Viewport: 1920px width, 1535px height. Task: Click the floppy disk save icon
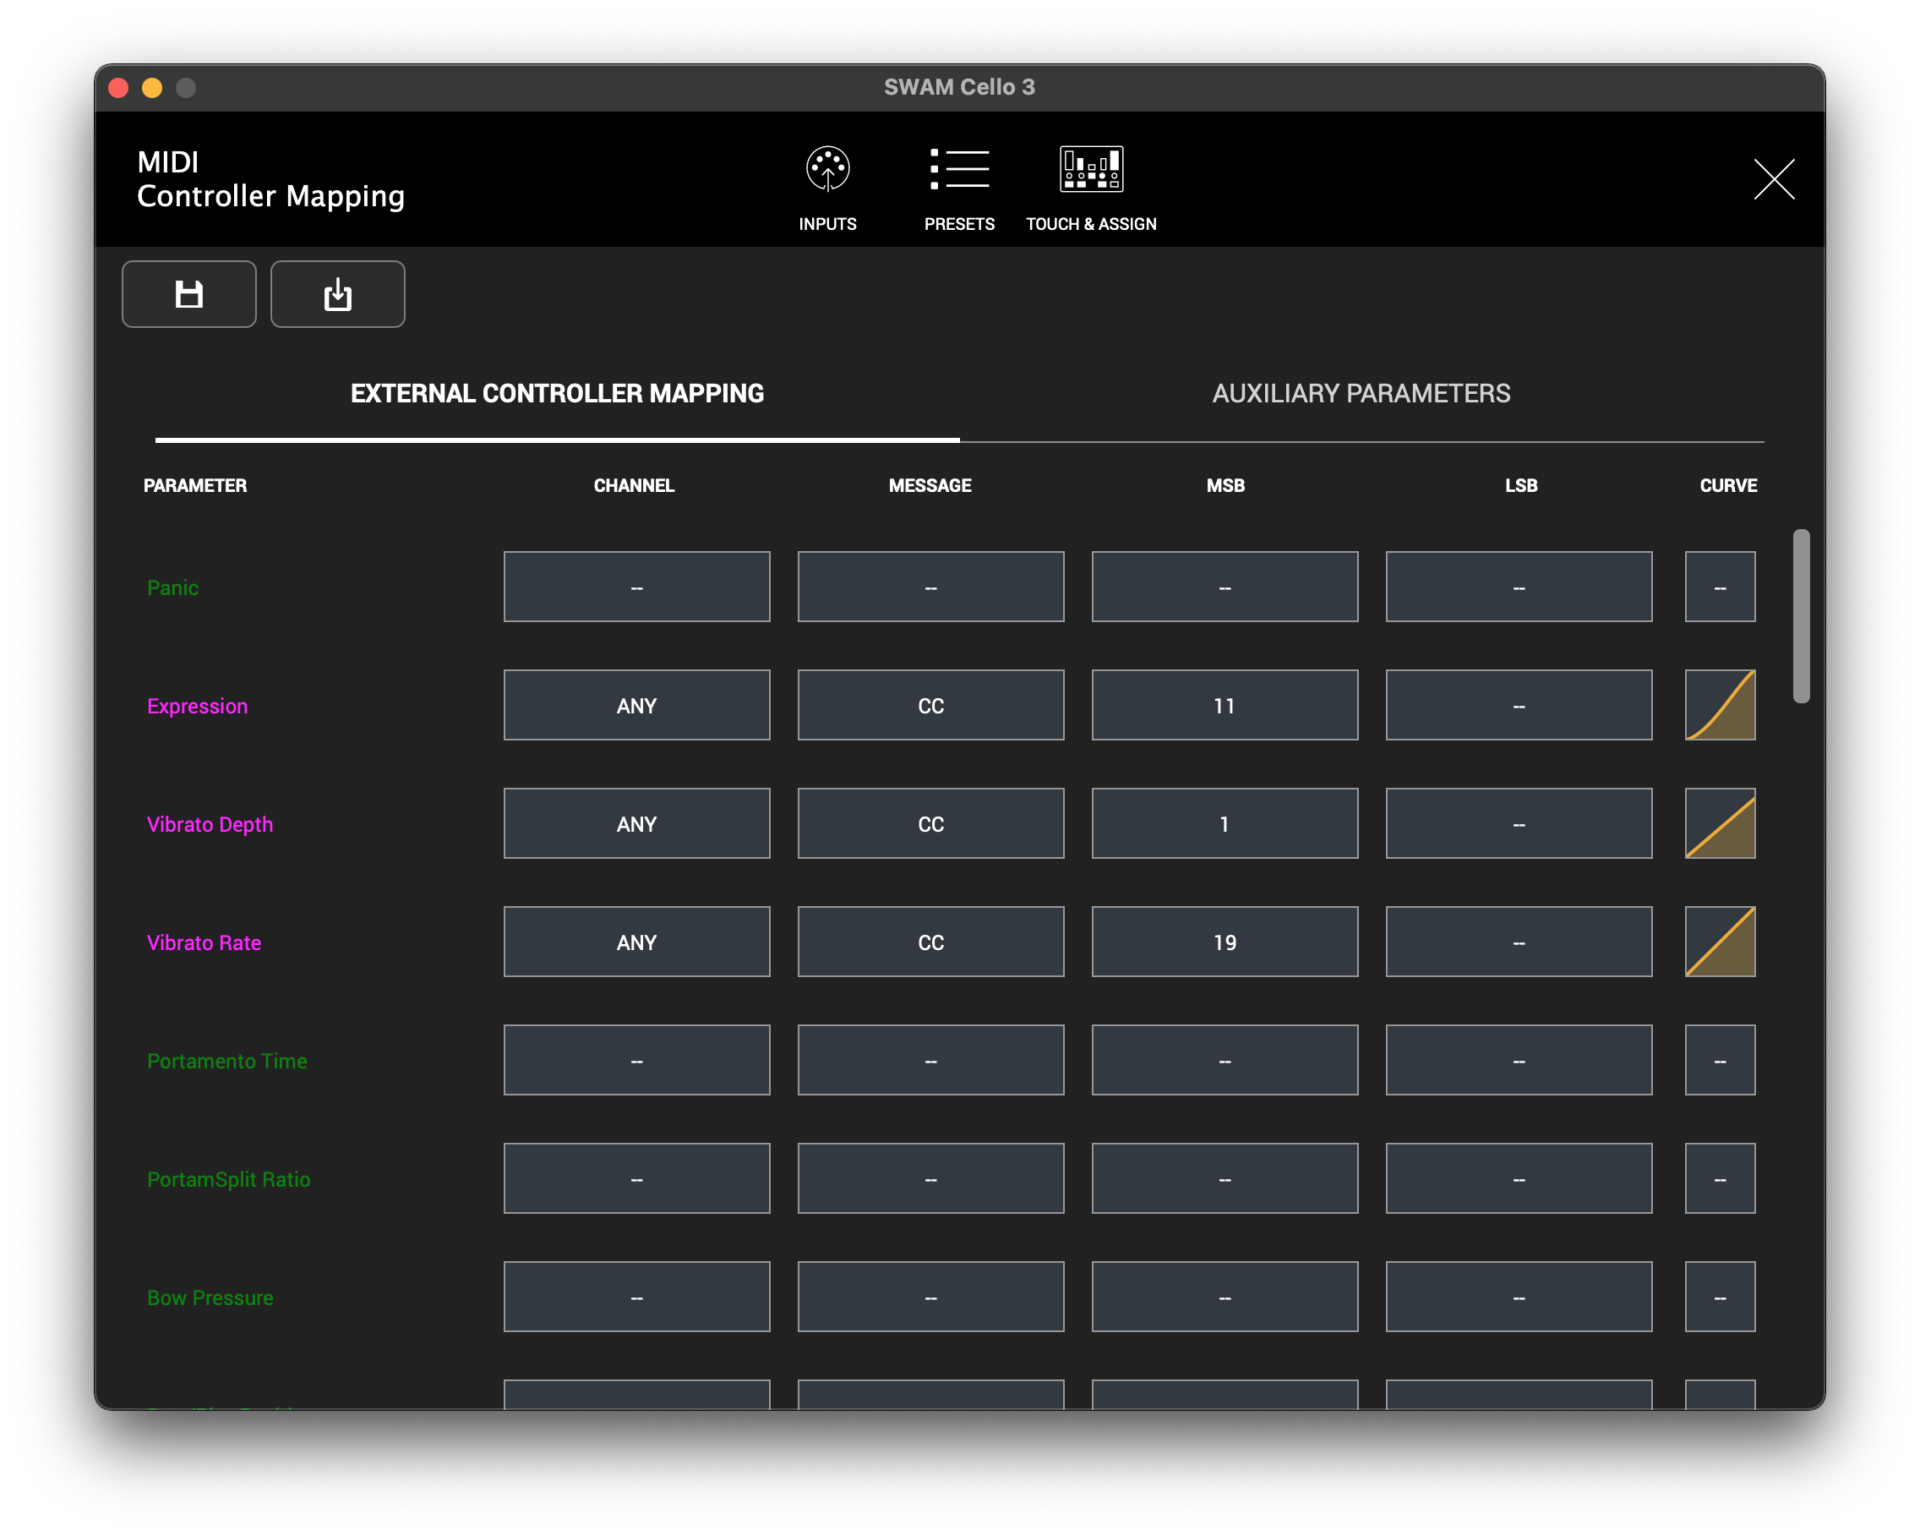pos(189,294)
